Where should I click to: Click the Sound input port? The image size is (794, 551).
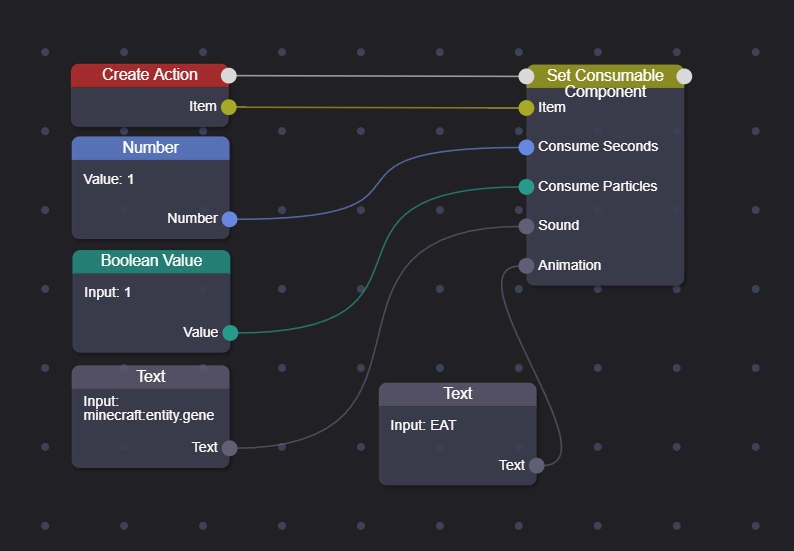click(527, 226)
